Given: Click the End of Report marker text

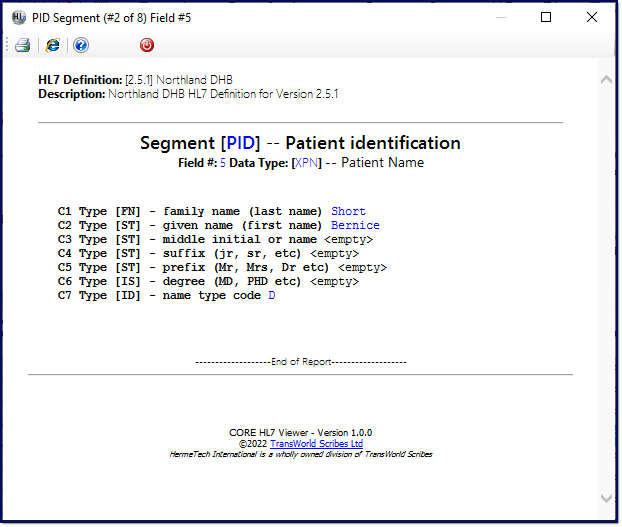Looking at the screenshot, I should pyautogui.click(x=301, y=362).
